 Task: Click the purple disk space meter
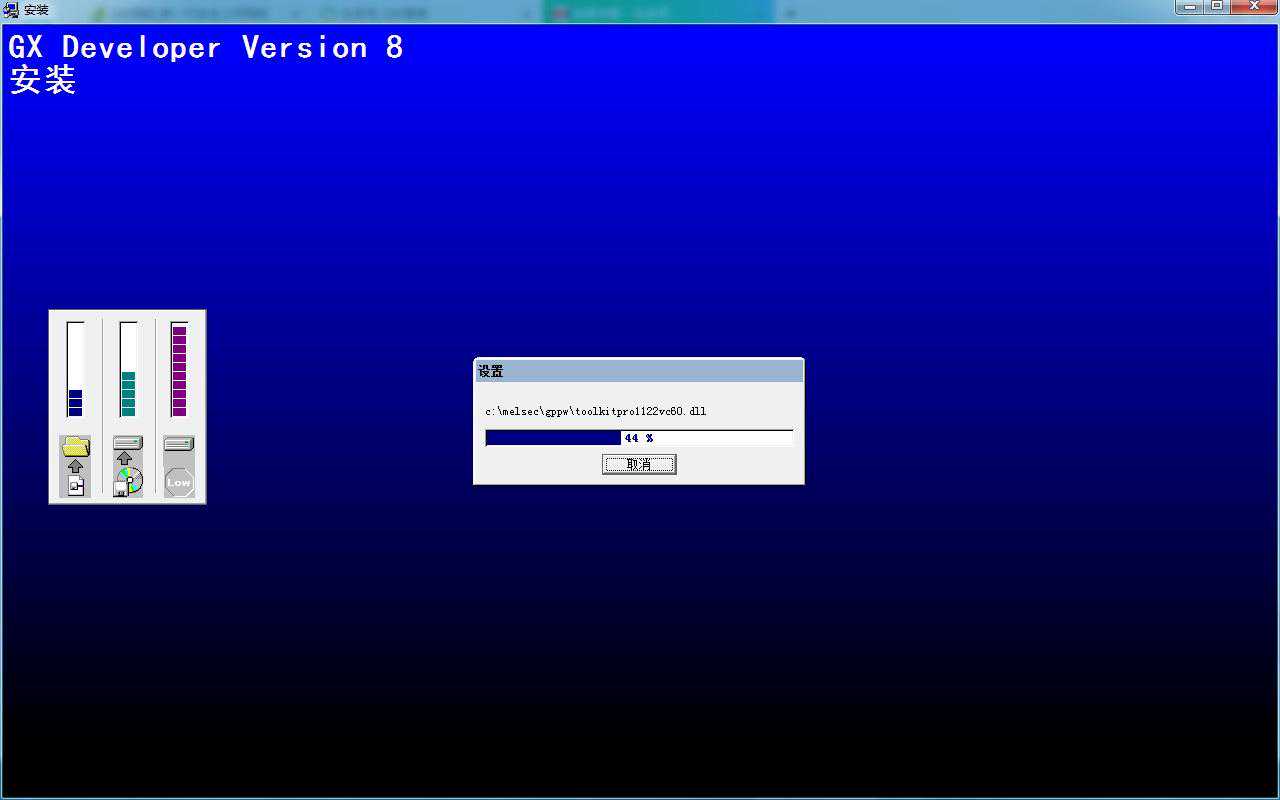pyautogui.click(x=179, y=369)
